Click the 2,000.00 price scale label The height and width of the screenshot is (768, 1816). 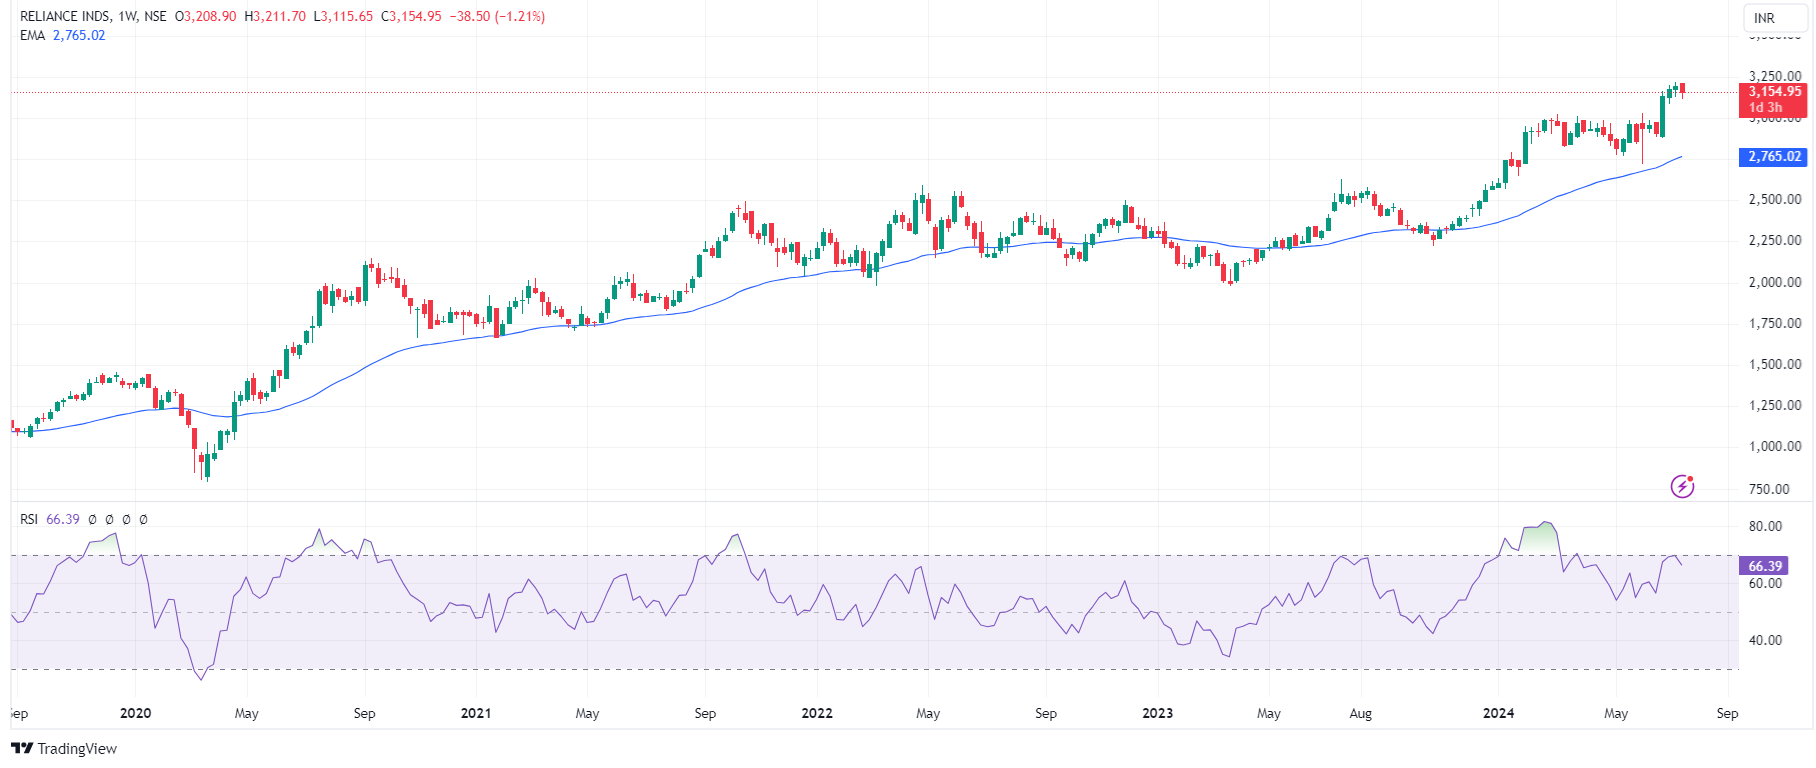[x=1774, y=282]
